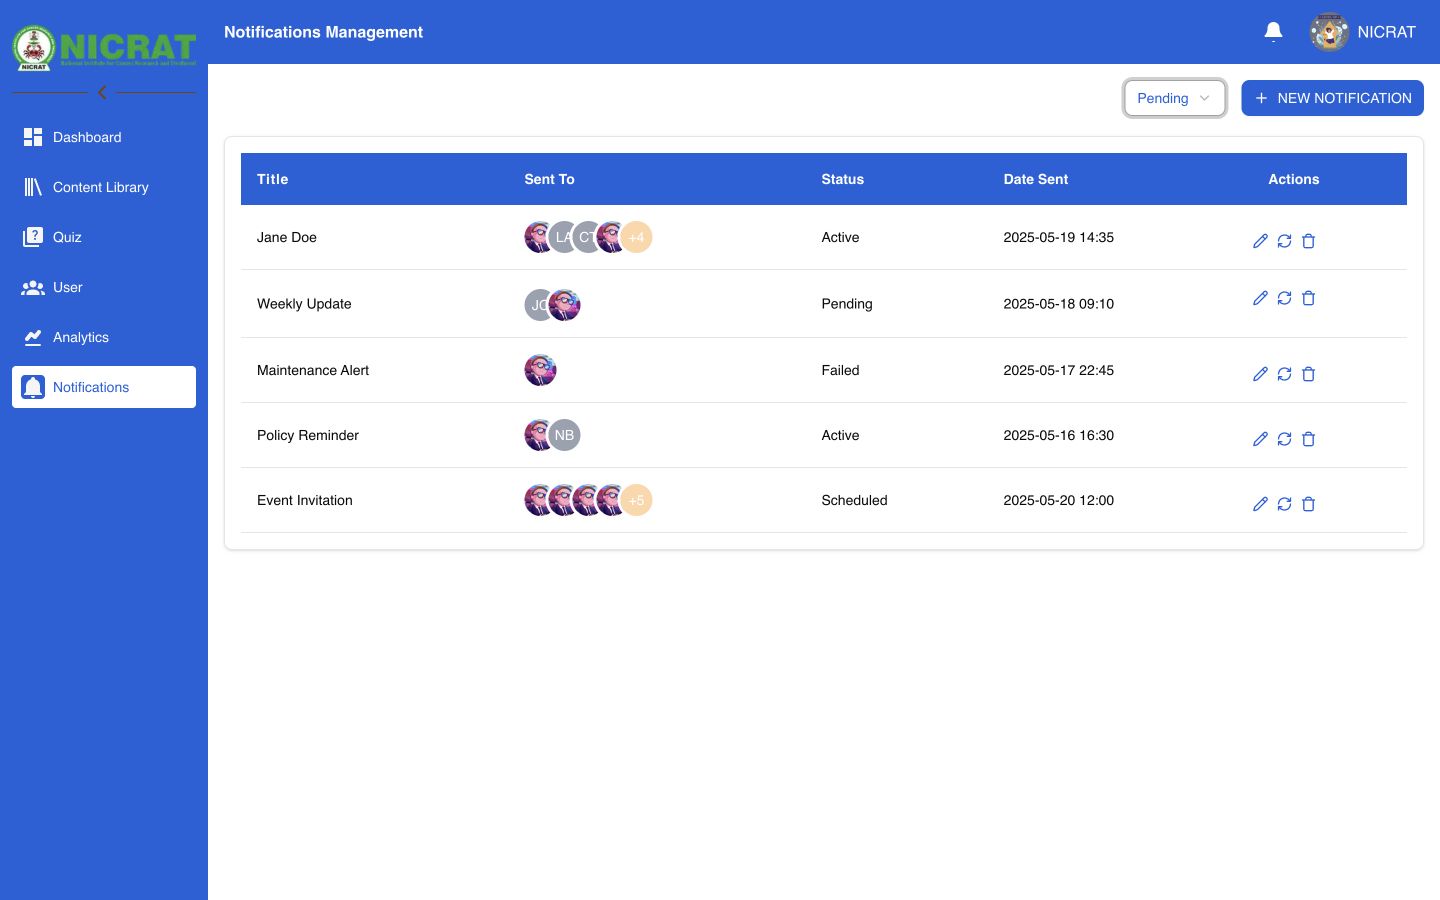Click the Title column header

(273, 179)
